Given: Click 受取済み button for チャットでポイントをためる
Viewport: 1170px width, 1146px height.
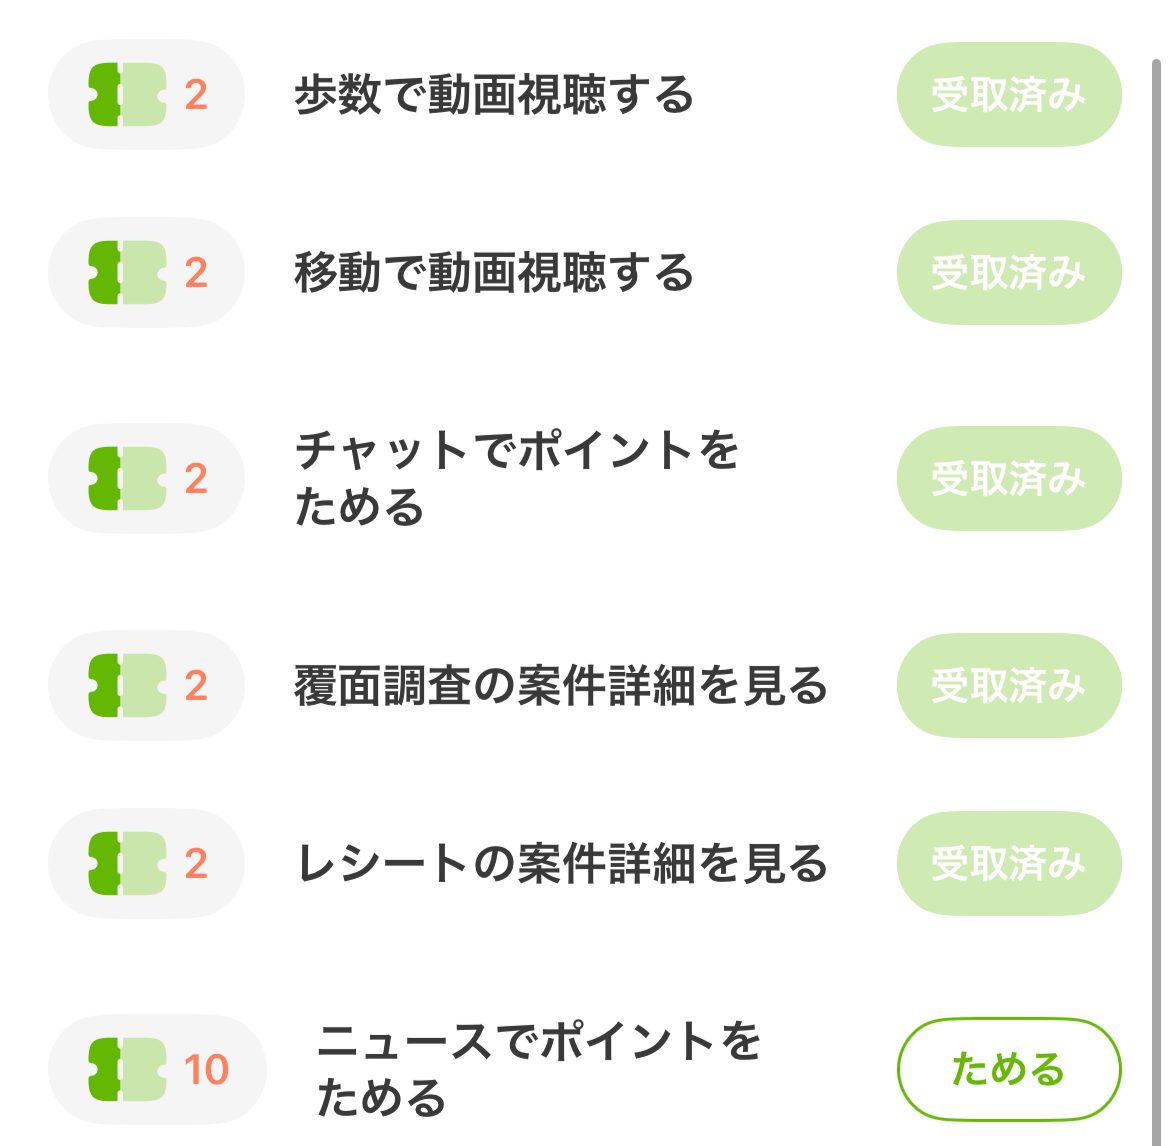Looking at the screenshot, I should coord(1008,479).
